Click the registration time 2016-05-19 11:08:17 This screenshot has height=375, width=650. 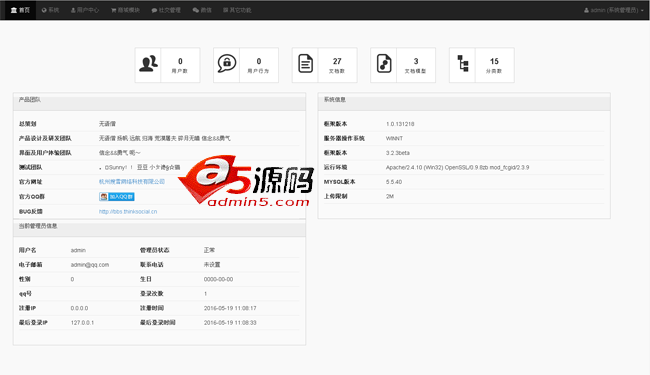(x=230, y=308)
